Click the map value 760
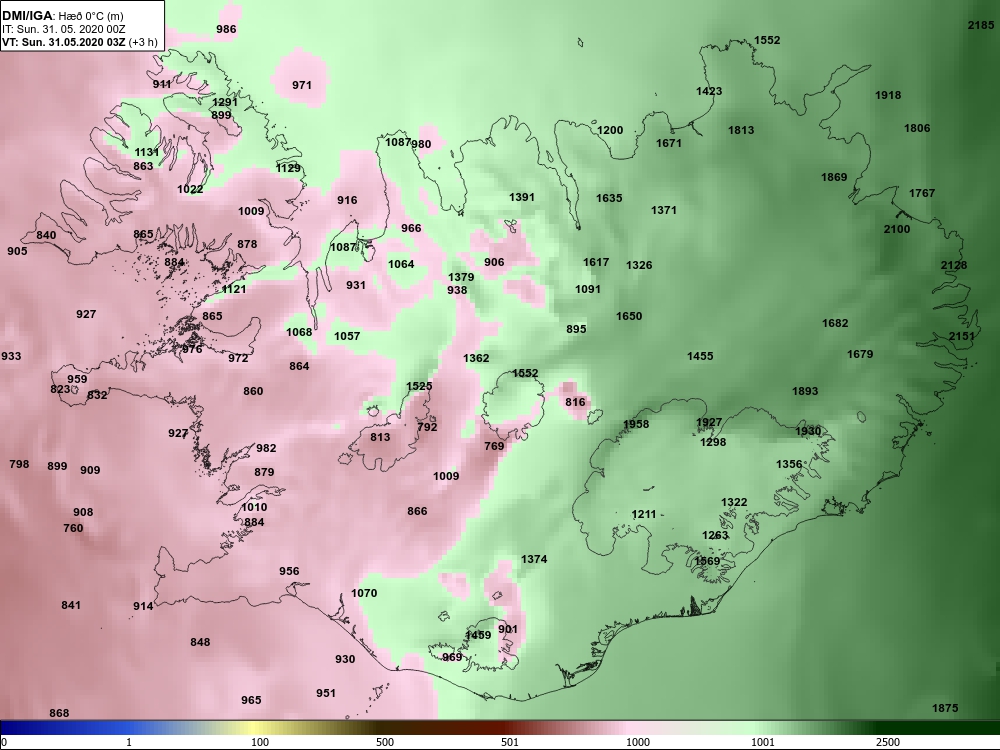1000x750 pixels. [73, 528]
